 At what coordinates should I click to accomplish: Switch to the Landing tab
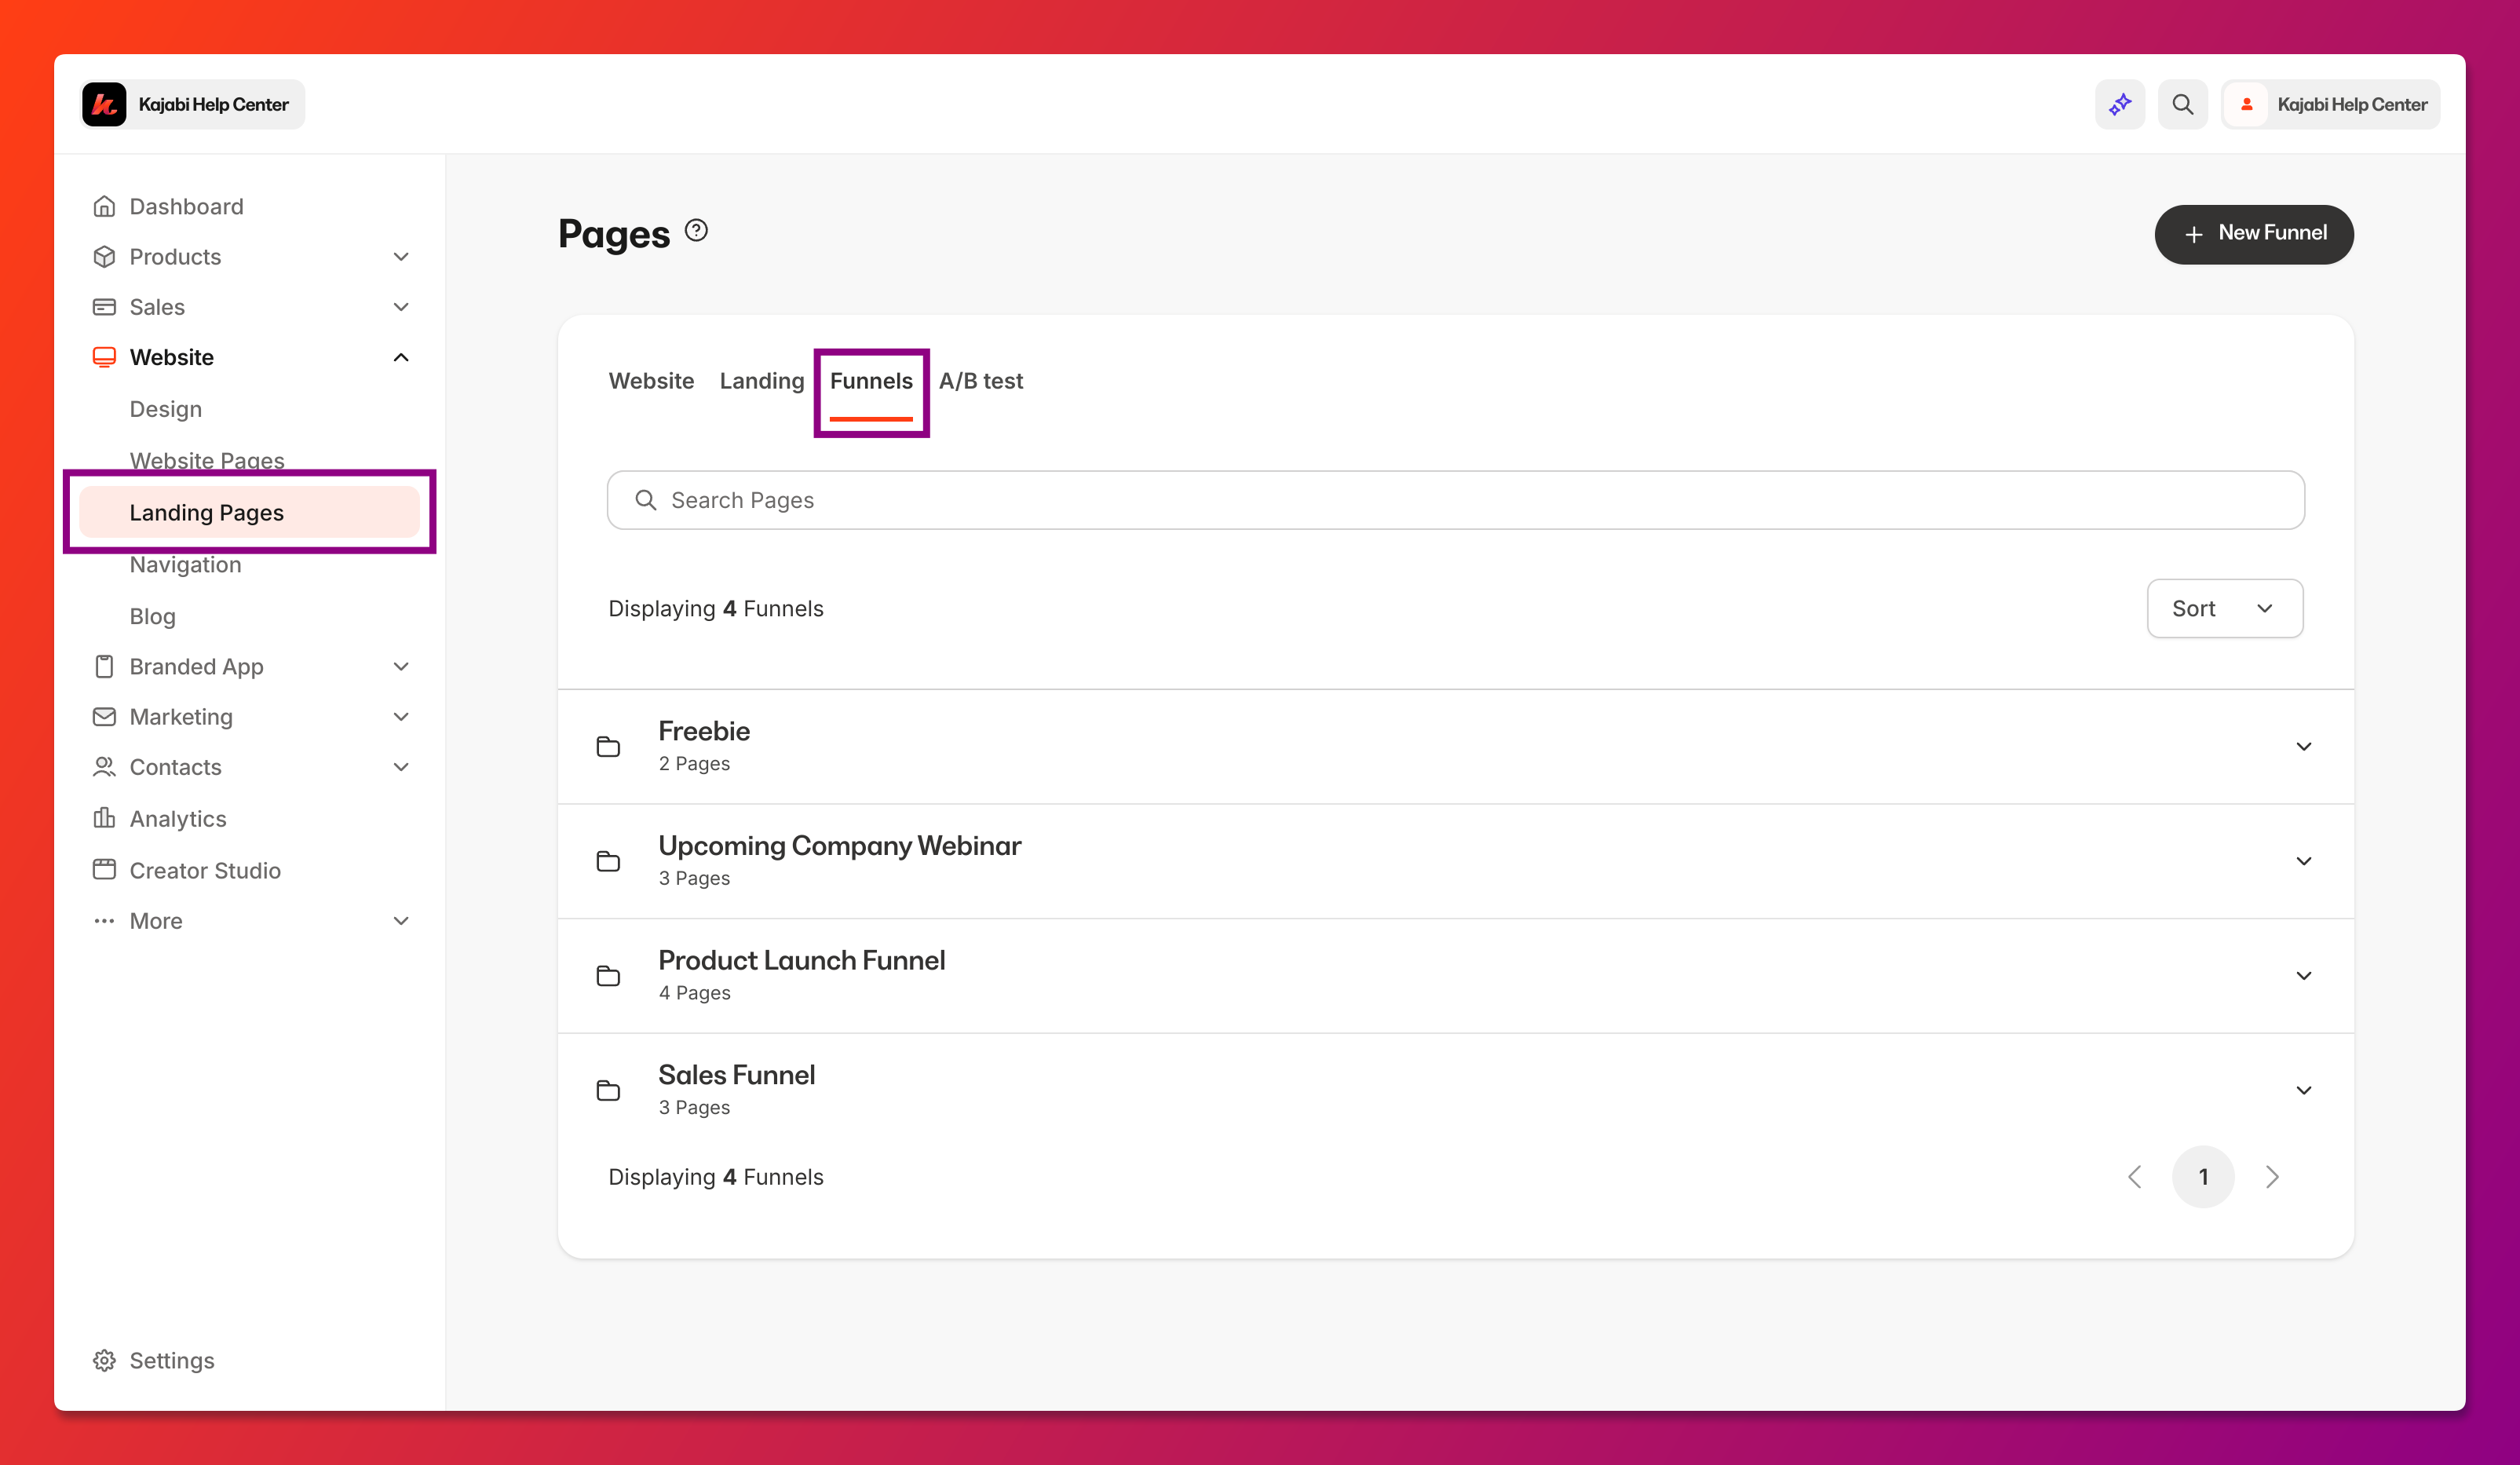point(762,381)
